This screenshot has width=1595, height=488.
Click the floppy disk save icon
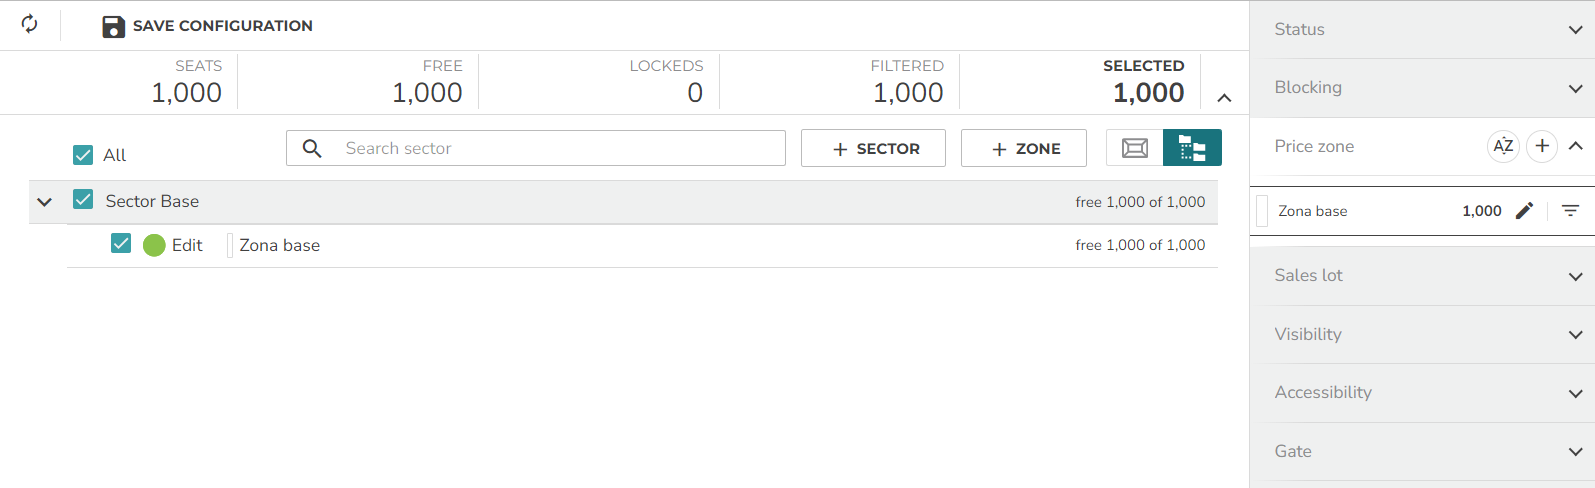(113, 26)
